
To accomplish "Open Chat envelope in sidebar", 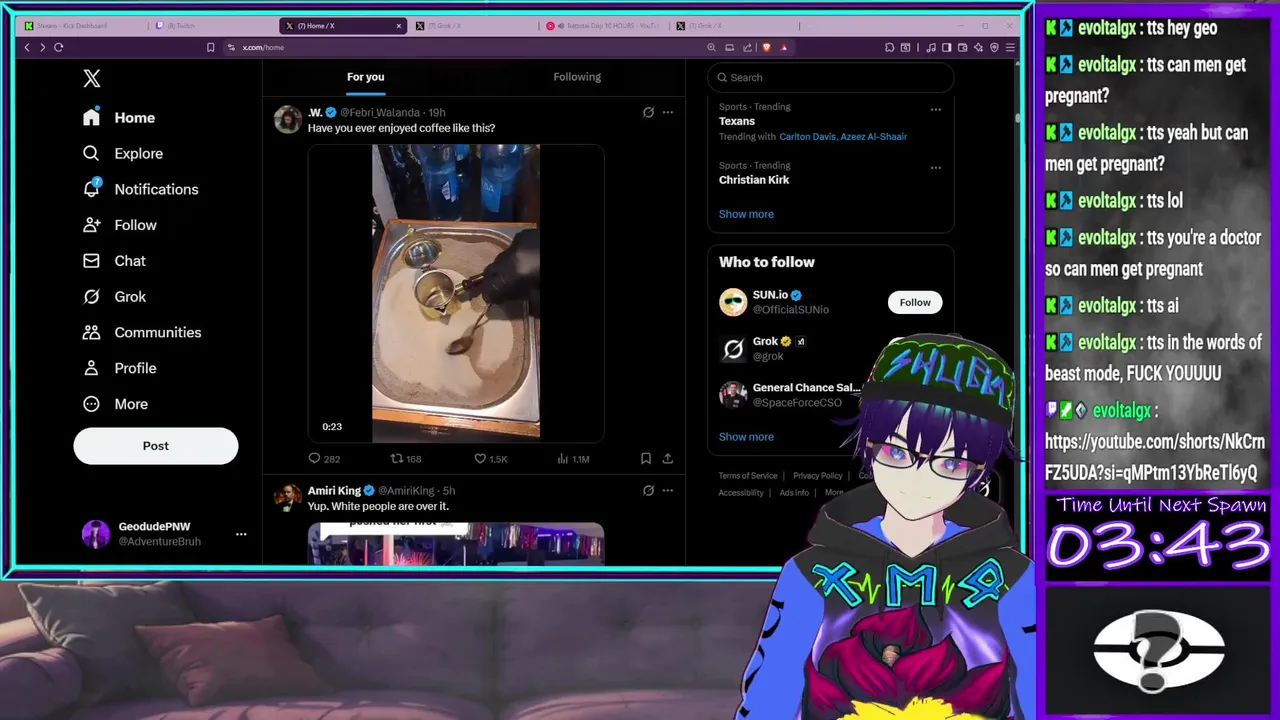I will [91, 261].
